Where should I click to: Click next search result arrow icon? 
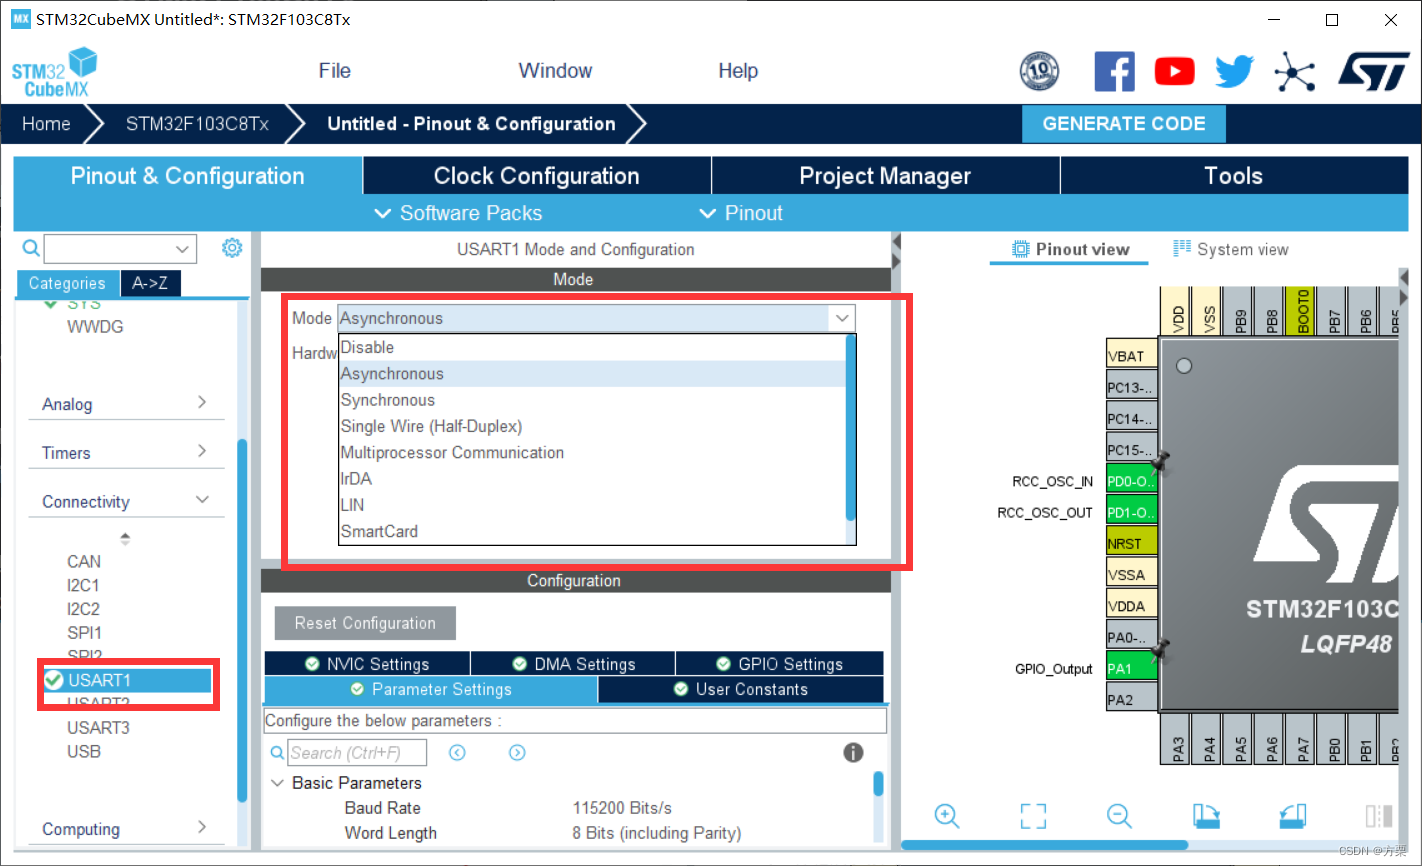click(x=517, y=753)
